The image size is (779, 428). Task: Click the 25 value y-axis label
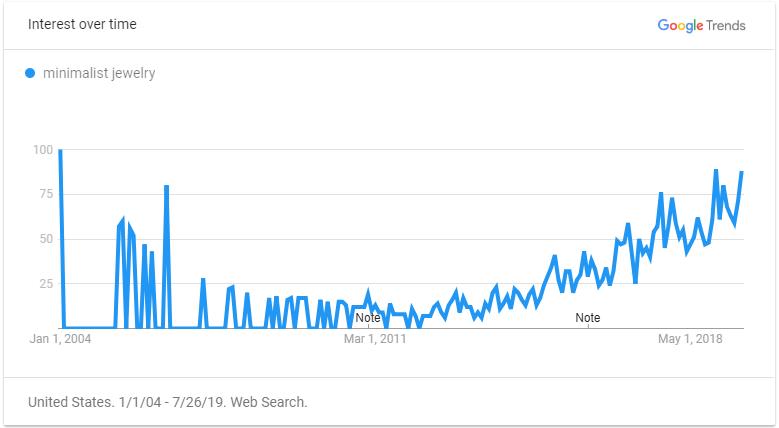(x=46, y=283)
